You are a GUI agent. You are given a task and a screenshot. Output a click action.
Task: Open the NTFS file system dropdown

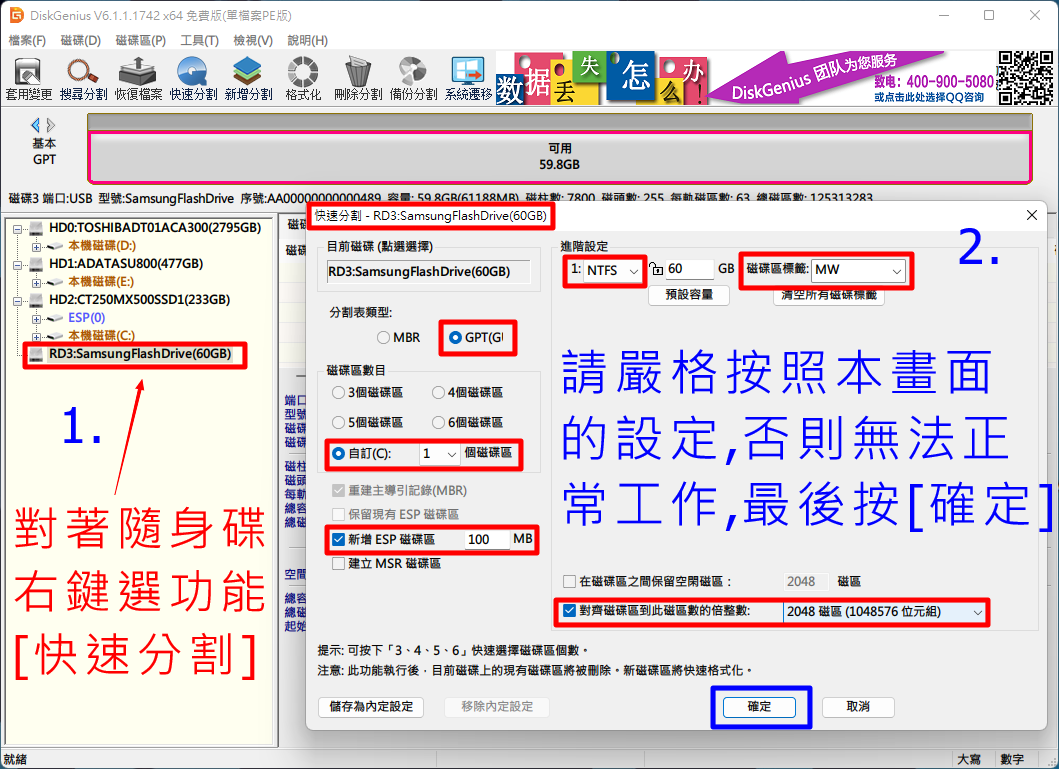pos(613,270)
